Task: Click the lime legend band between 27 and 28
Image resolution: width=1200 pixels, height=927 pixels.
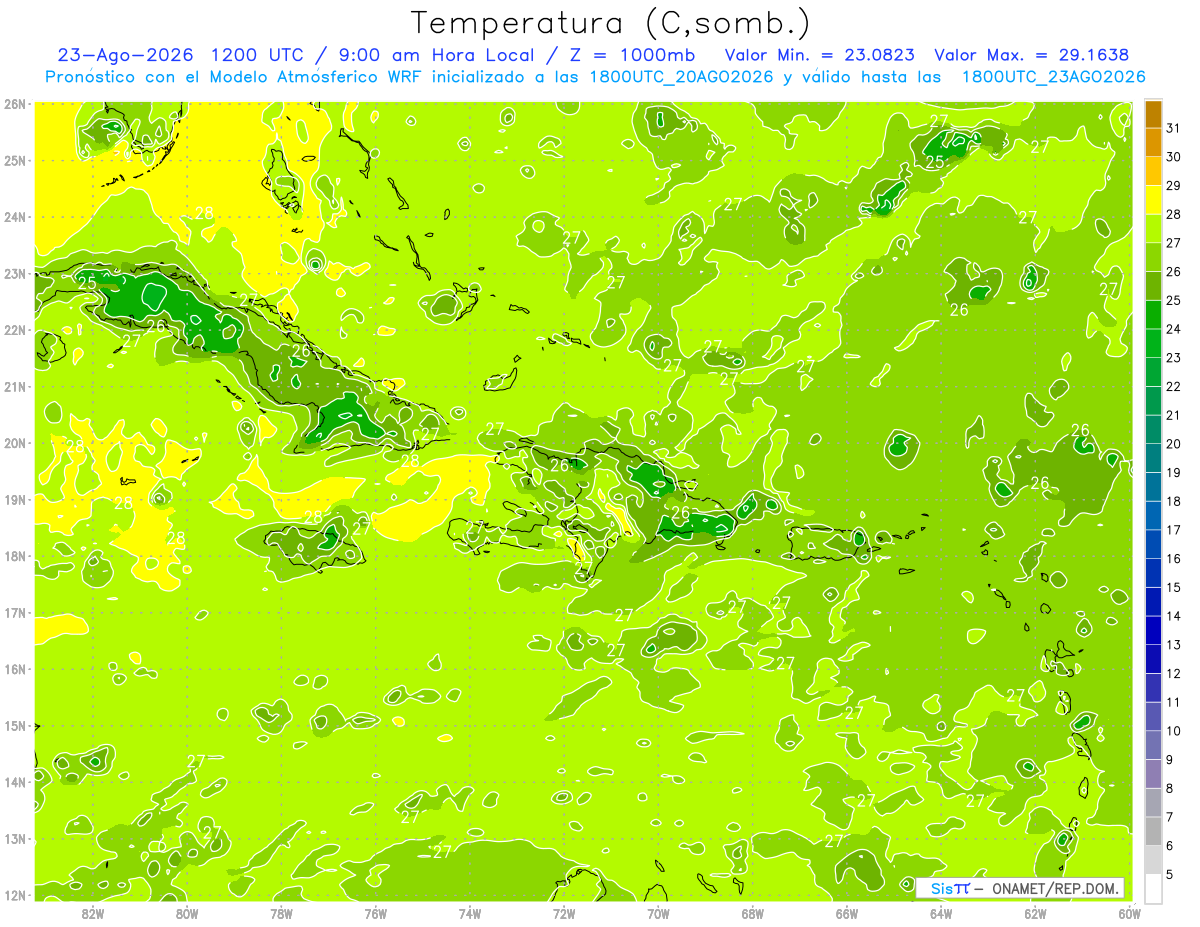Action: (x=1154, y=230)
